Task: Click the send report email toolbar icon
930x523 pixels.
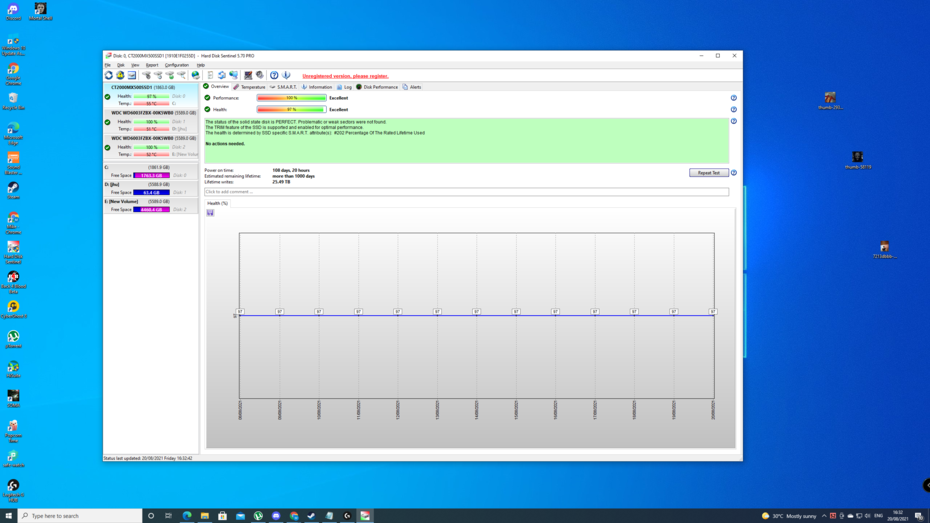Action: (x=132, y=75)
